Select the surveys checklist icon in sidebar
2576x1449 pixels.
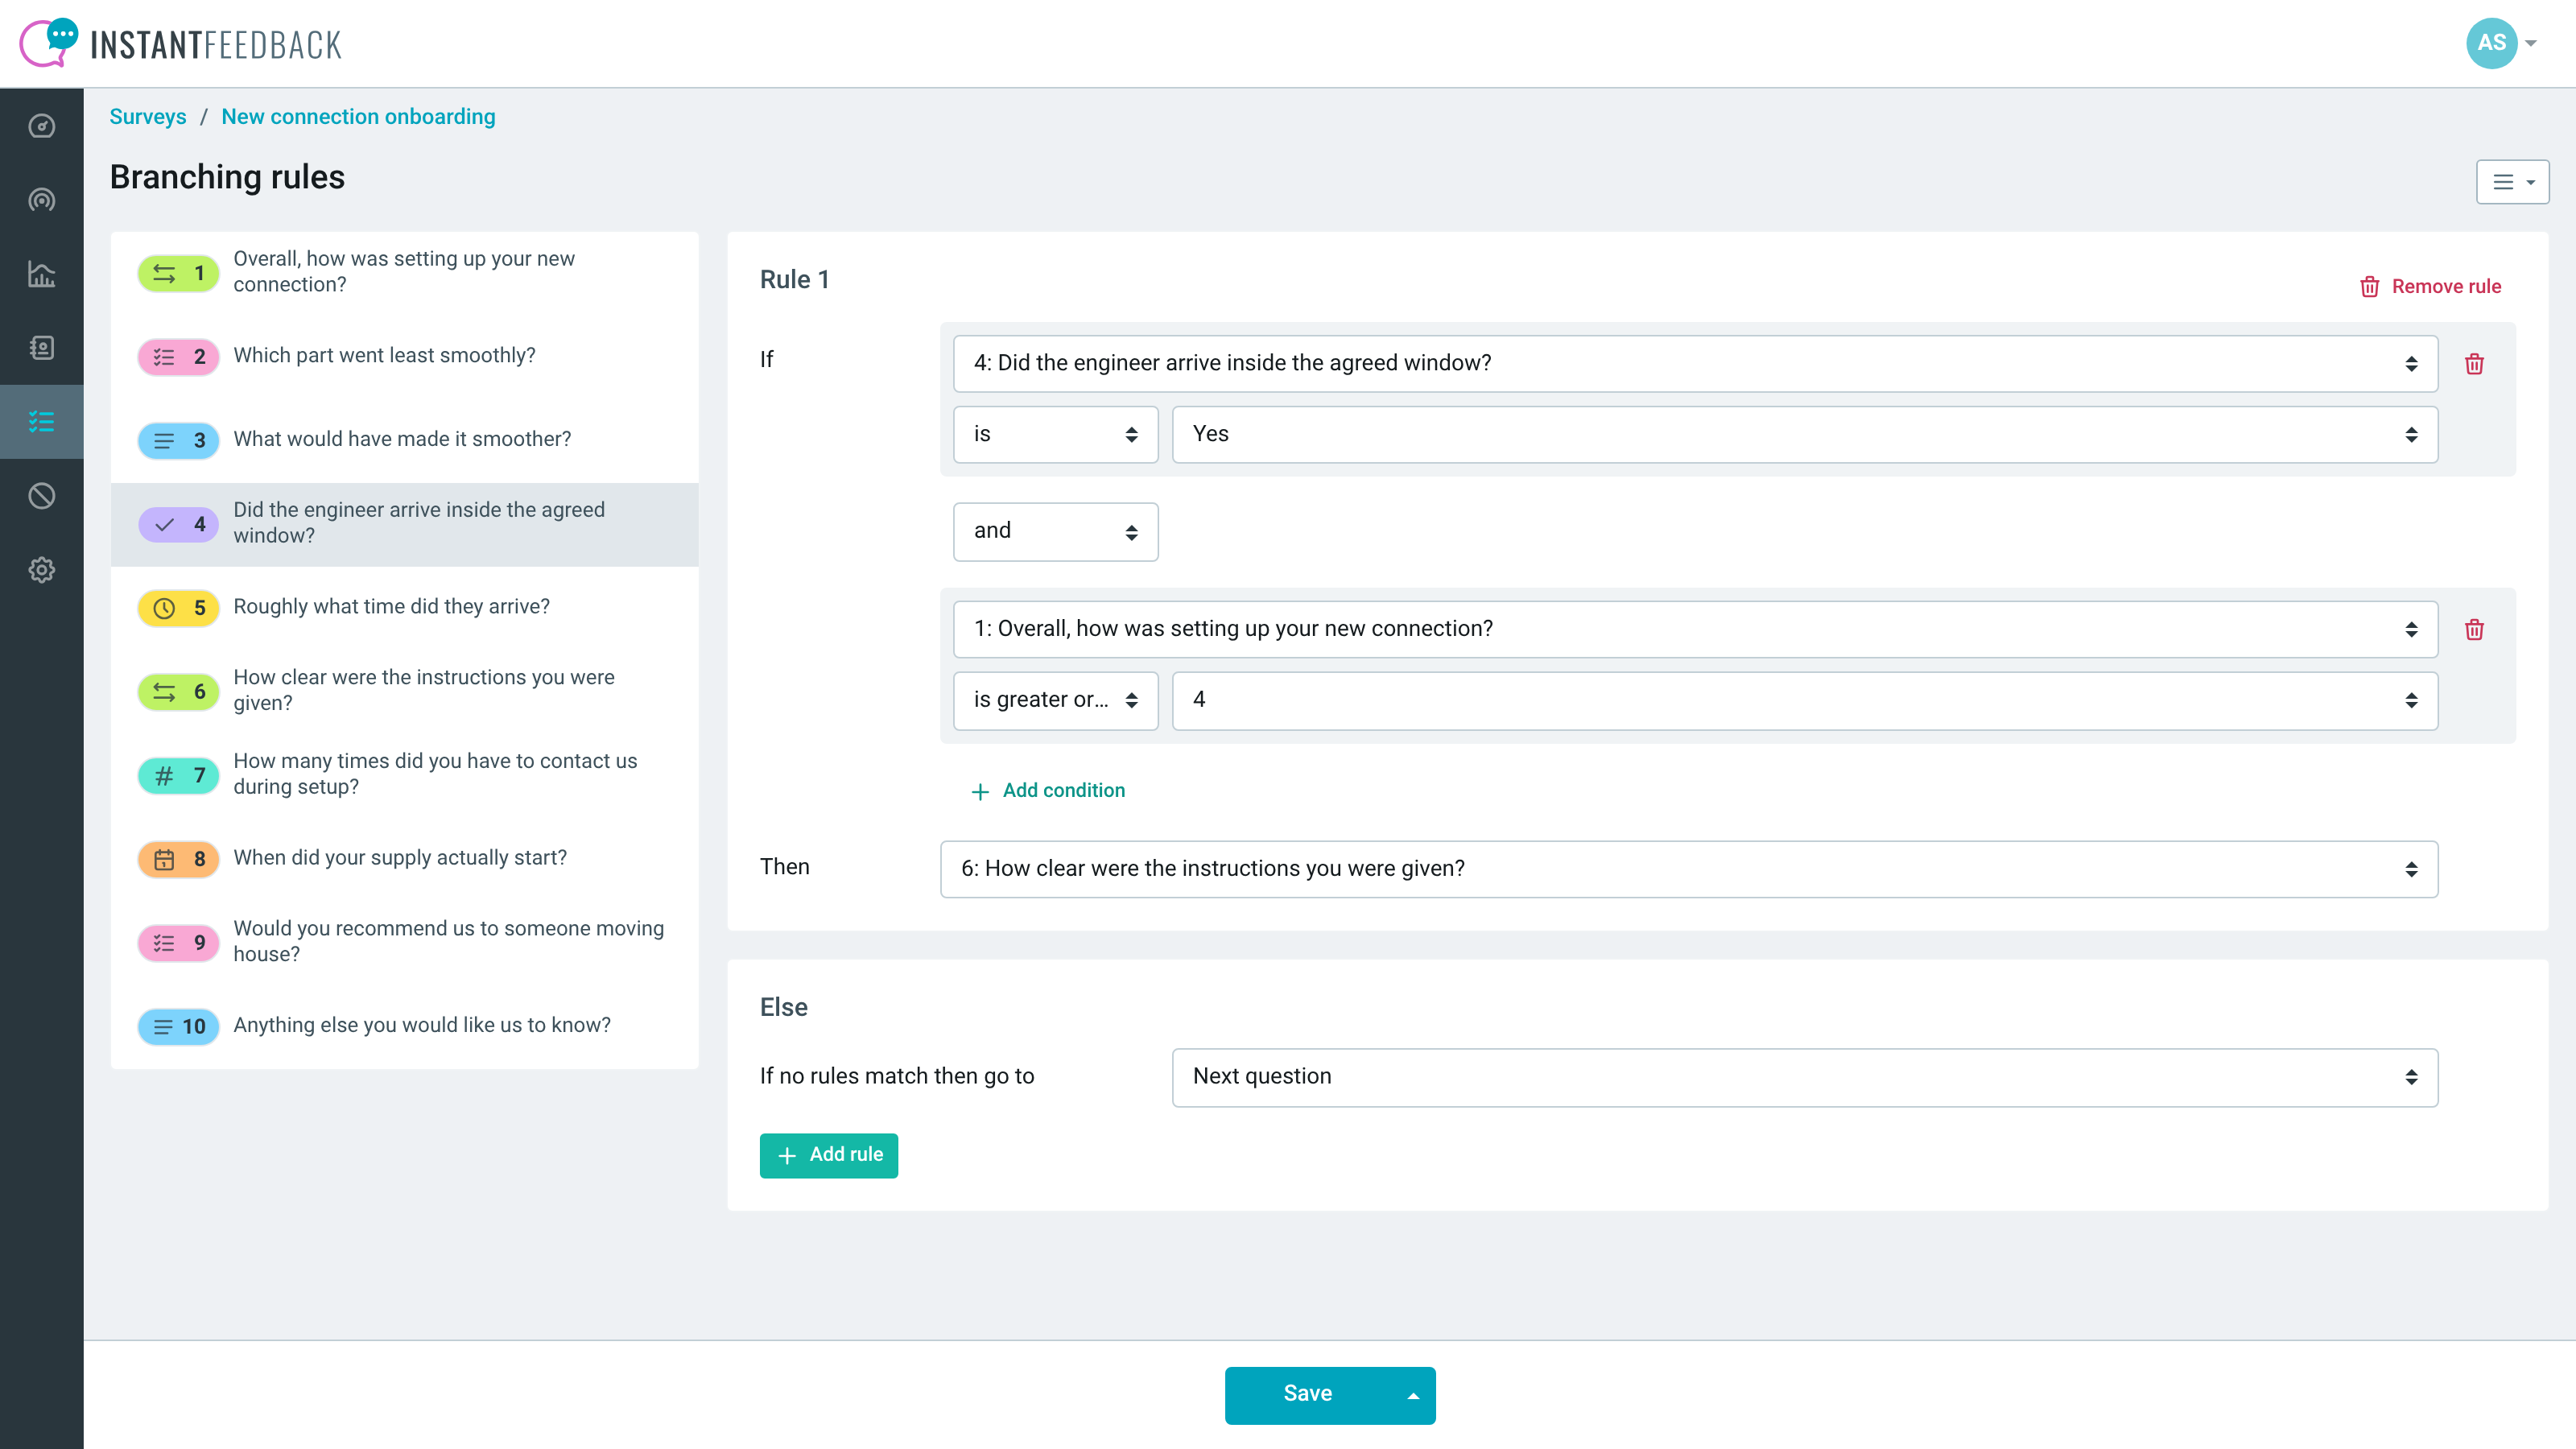click(x=41, y=422)
